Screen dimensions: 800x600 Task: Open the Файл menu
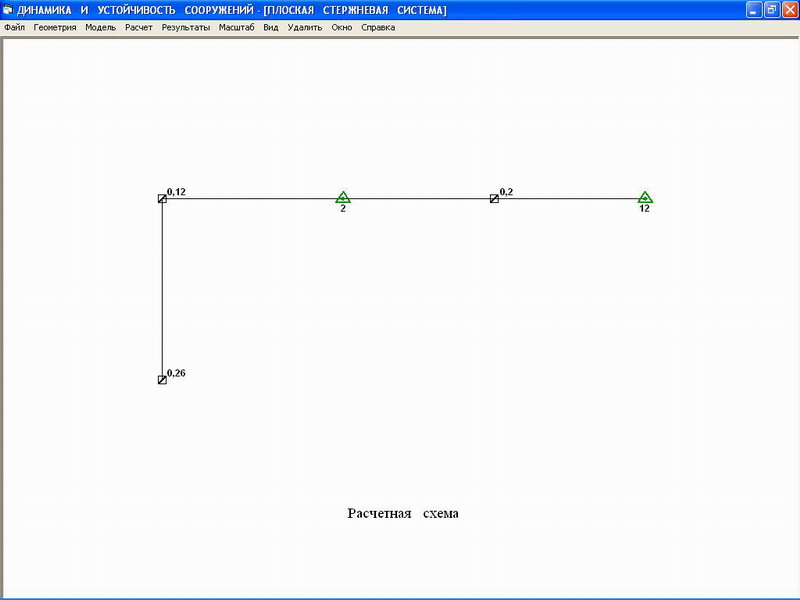coord(14,28)
